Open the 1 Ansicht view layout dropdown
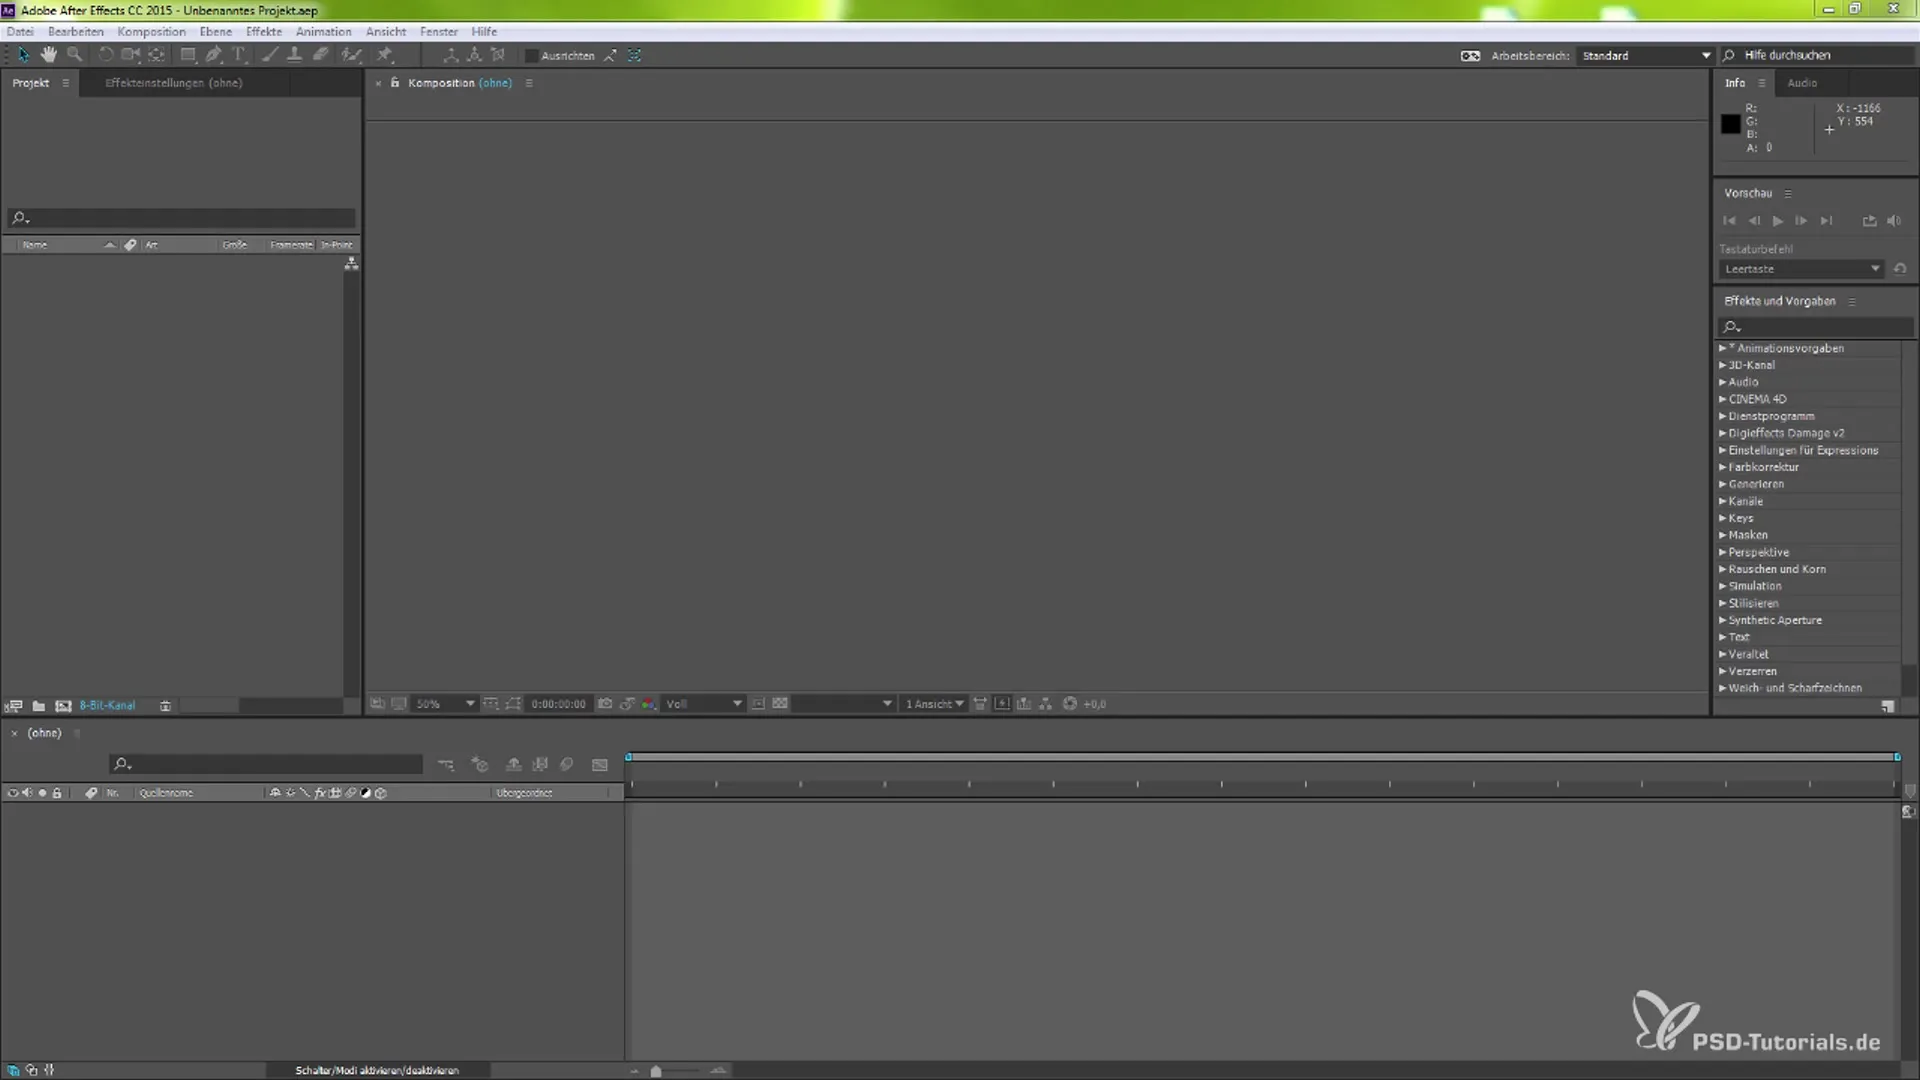 pos(934,704)
